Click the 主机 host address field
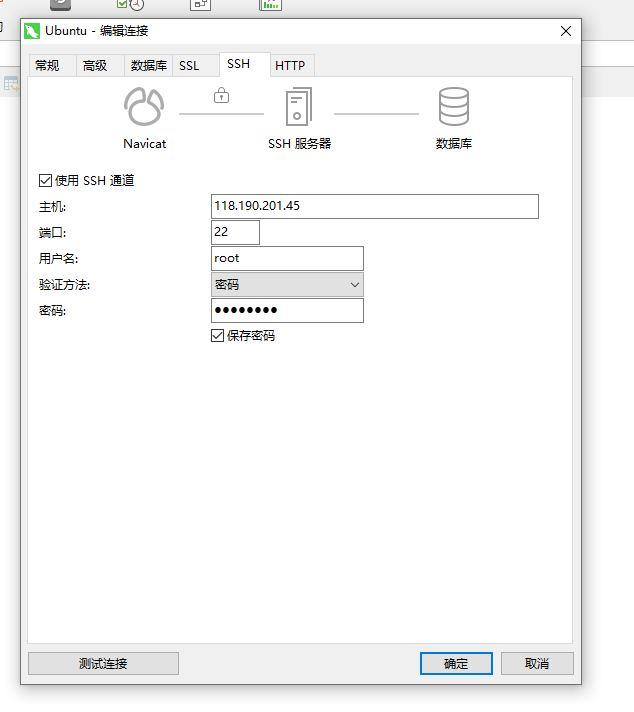 pyautogui.click(x=375, y=206)
